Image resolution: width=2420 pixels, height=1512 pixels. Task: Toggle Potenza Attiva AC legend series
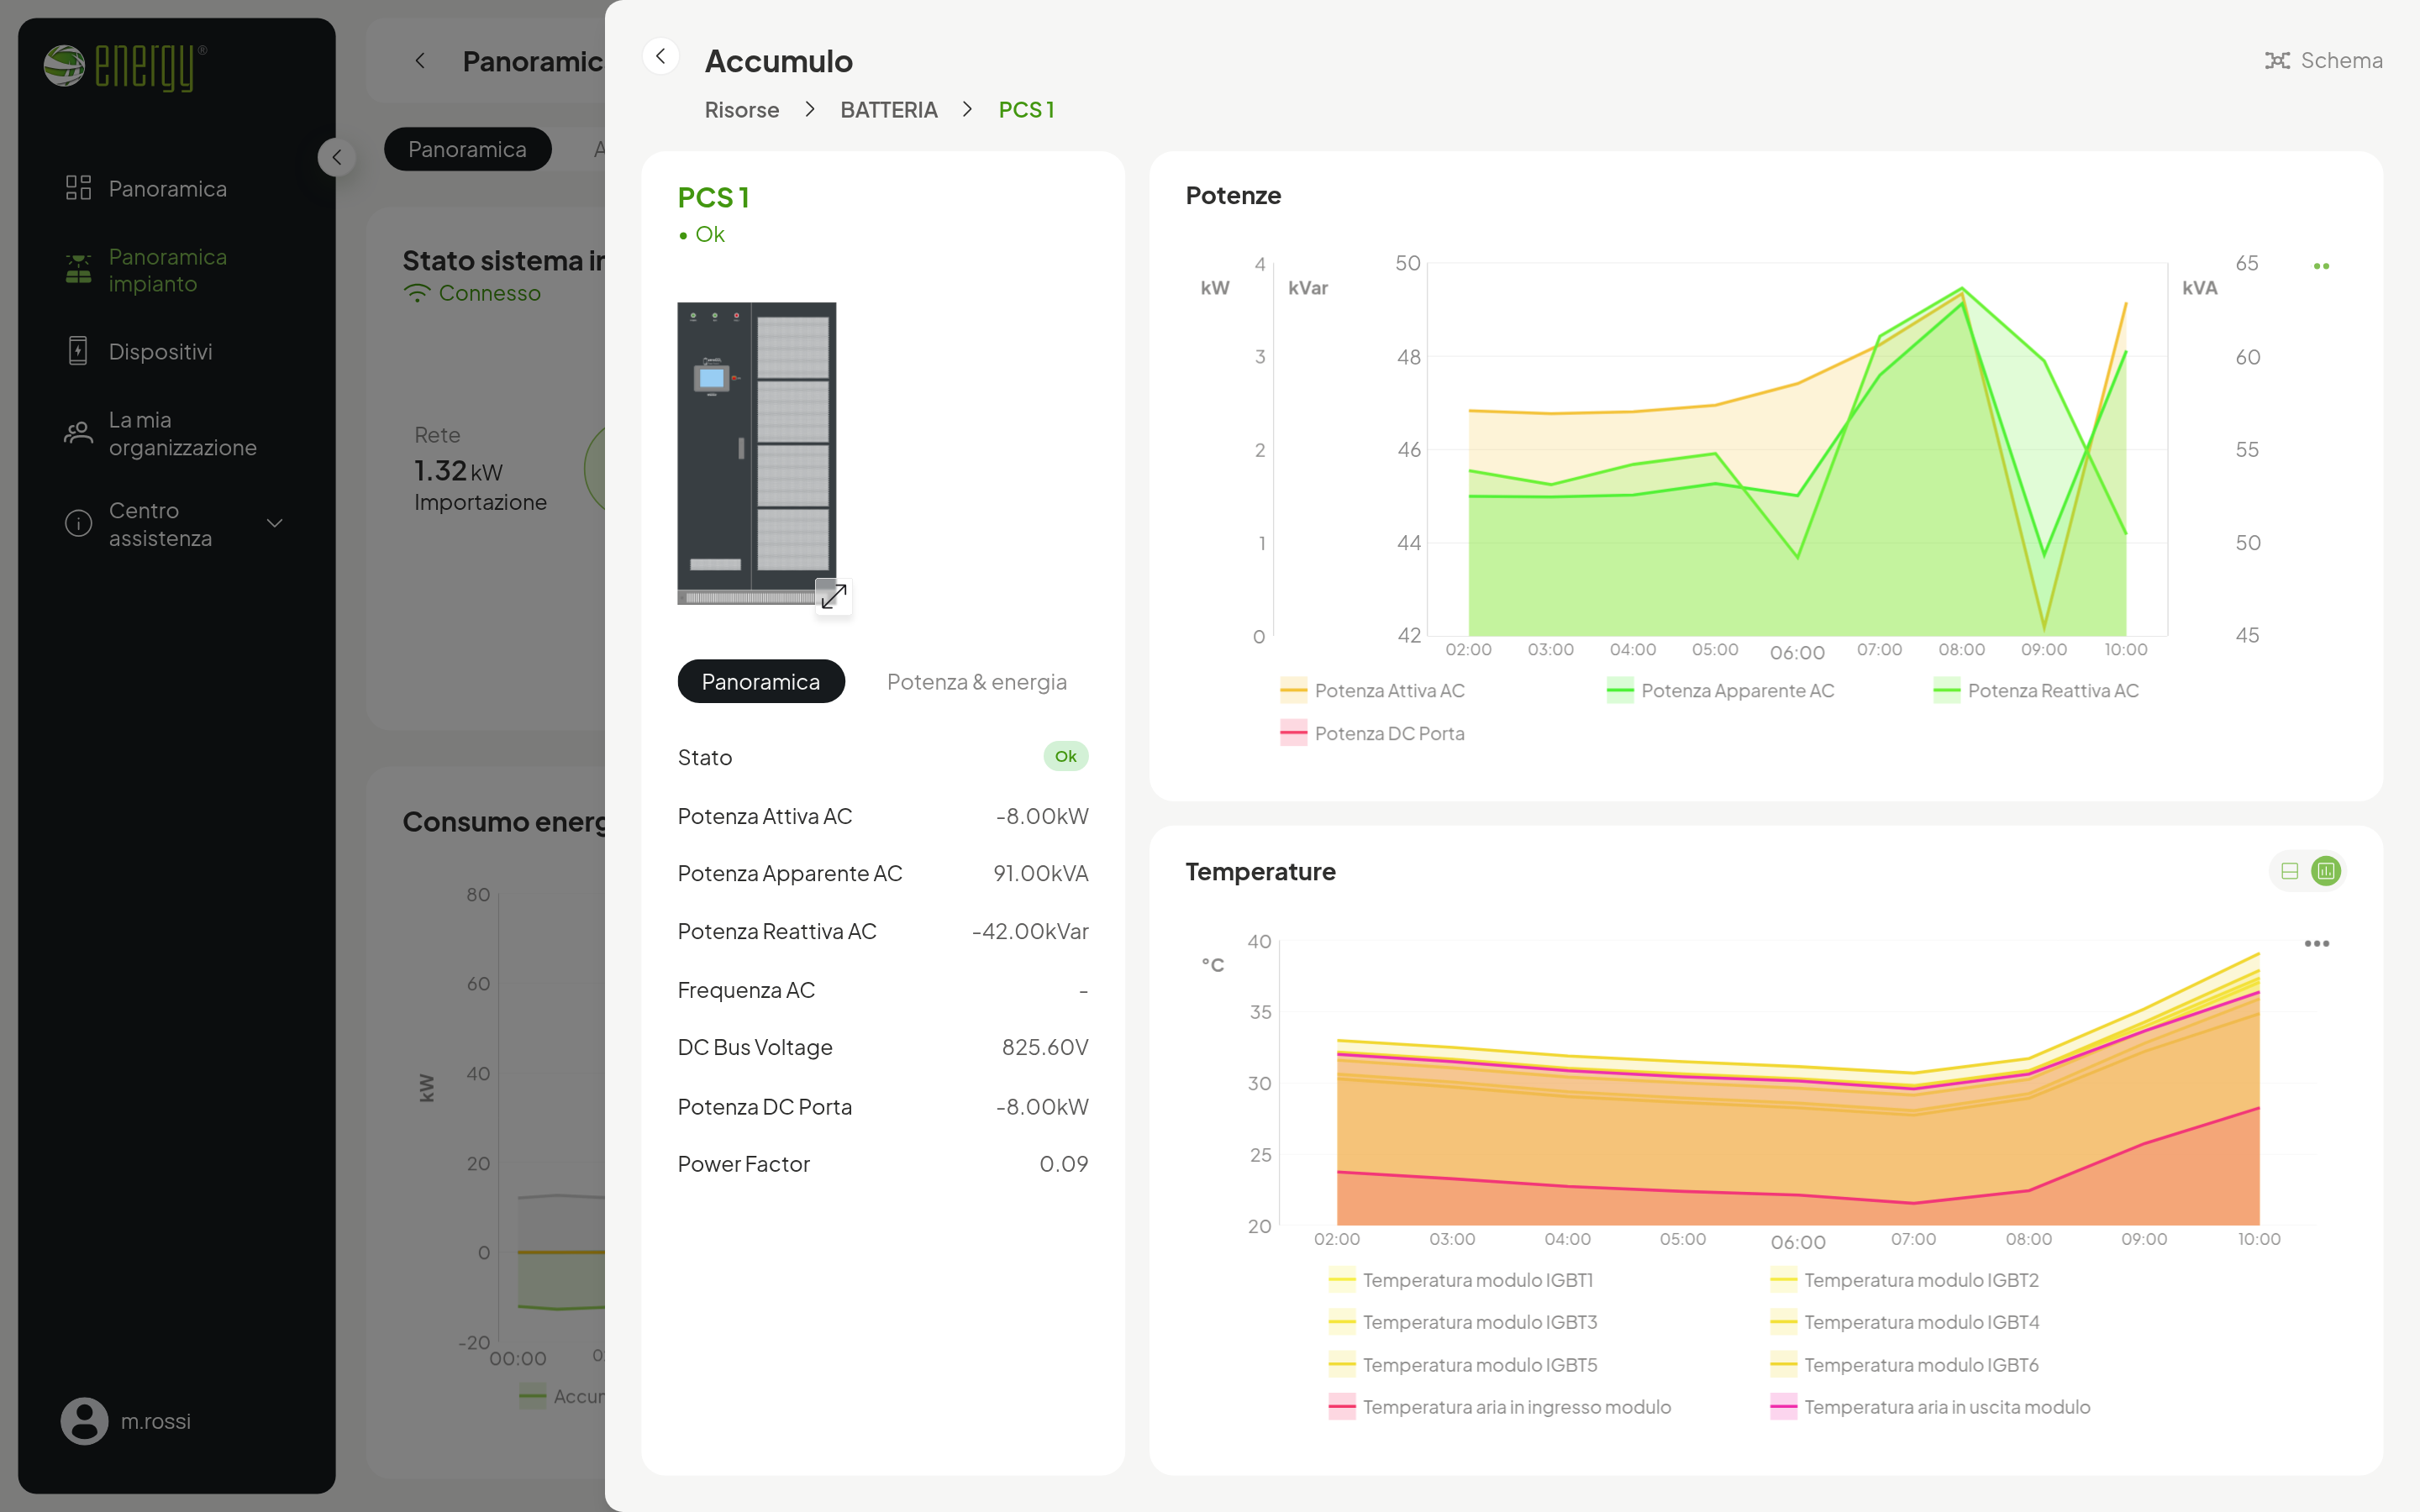coord(1371,691)
